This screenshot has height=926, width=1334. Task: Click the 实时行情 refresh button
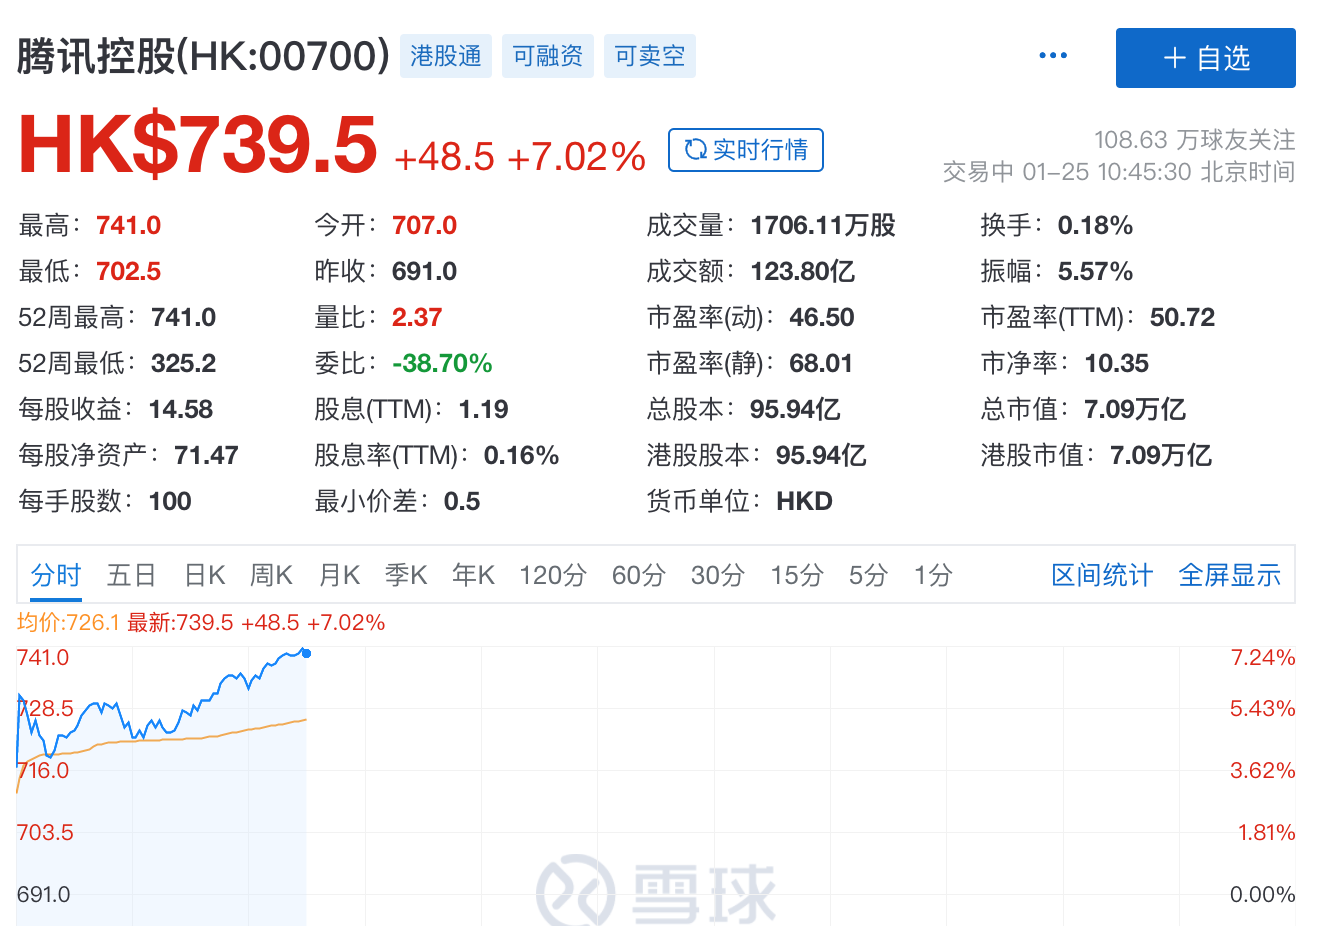(746, 150)
